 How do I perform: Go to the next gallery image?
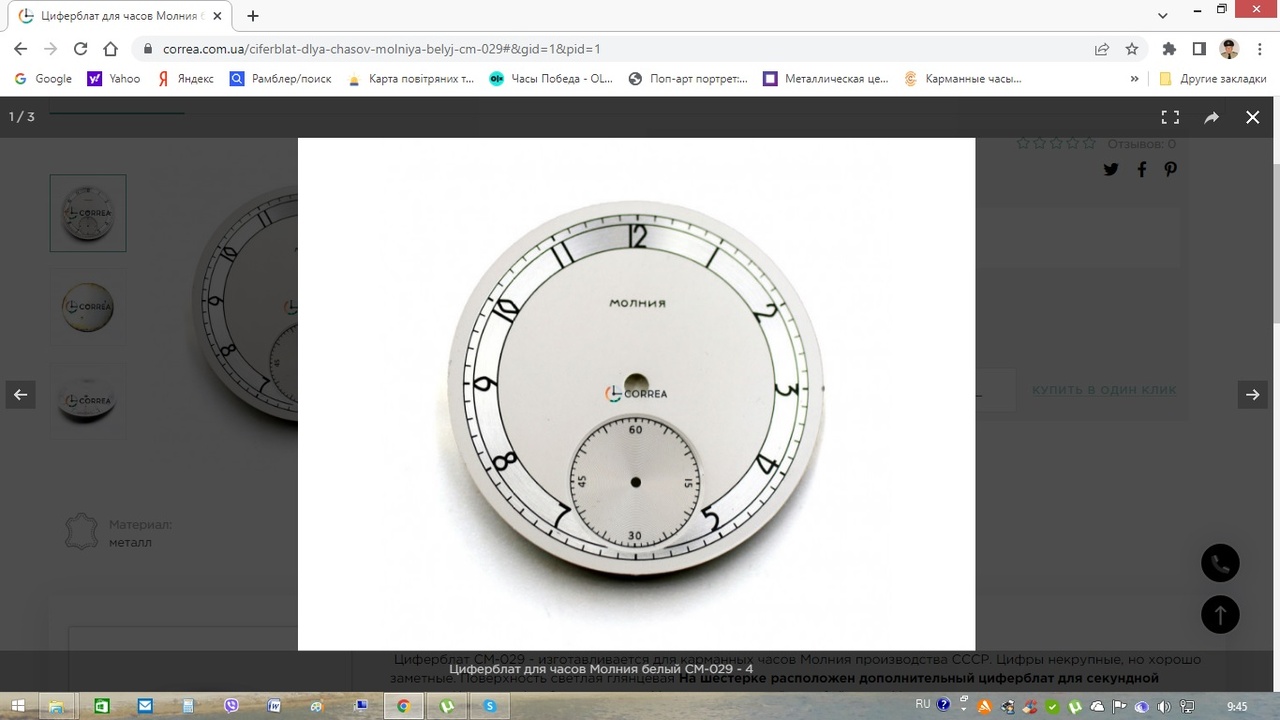[1252, 395]
